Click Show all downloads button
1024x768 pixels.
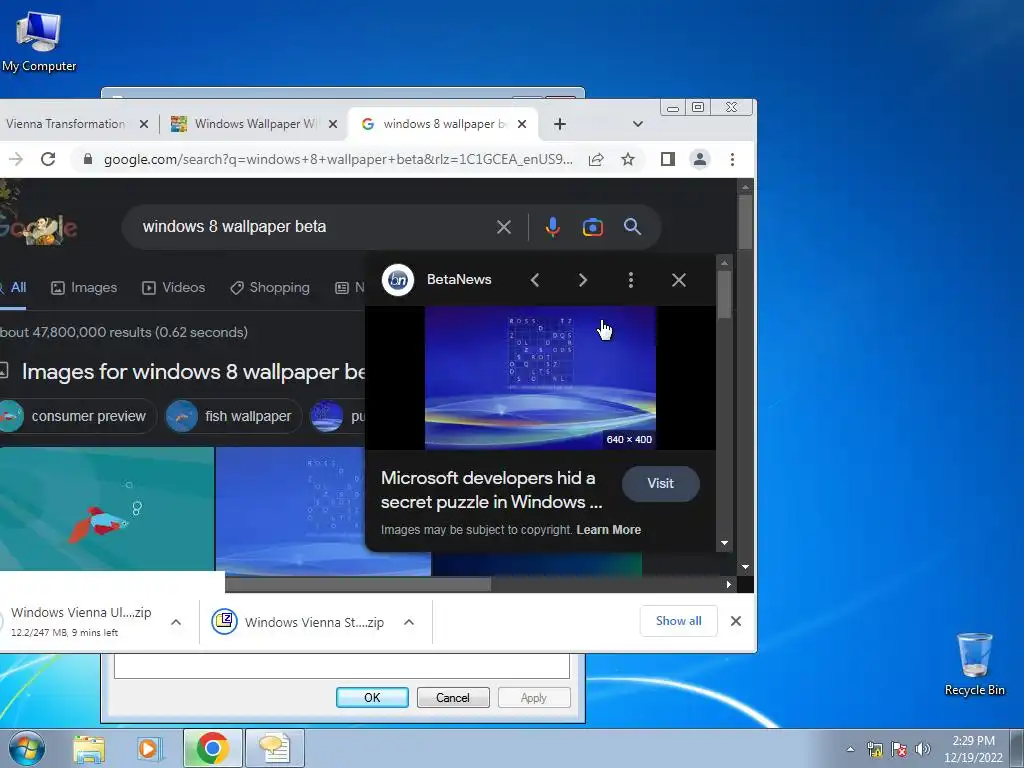(679, 621)
